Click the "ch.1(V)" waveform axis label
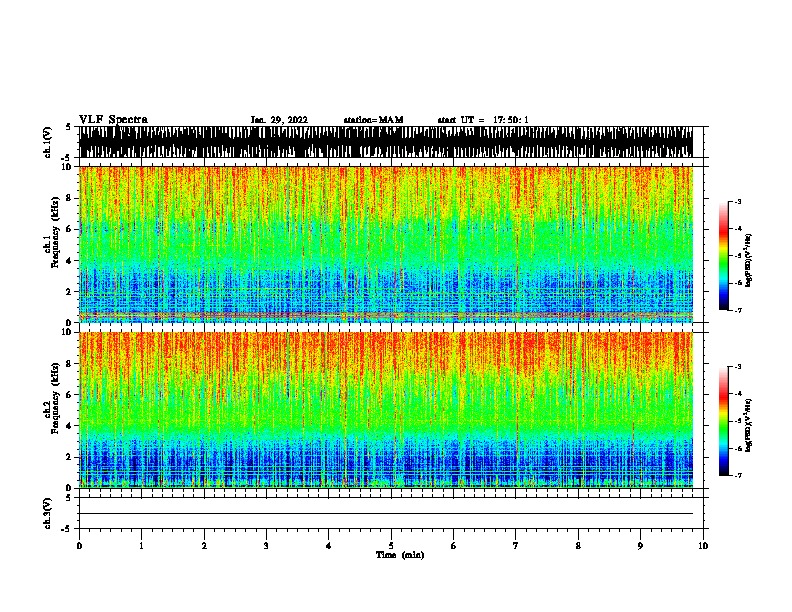 tap(48, 142)
